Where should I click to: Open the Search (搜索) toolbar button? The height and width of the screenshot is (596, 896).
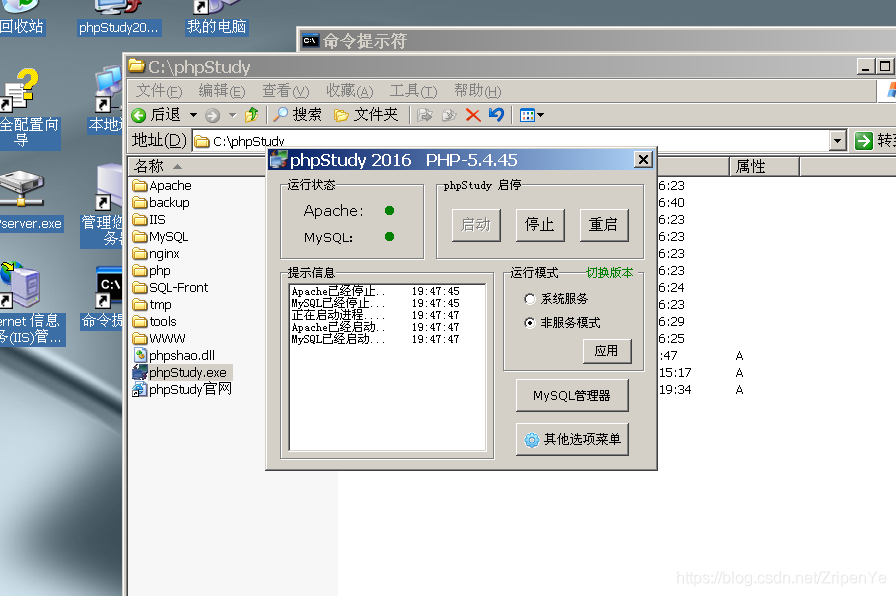click(297, 115)
